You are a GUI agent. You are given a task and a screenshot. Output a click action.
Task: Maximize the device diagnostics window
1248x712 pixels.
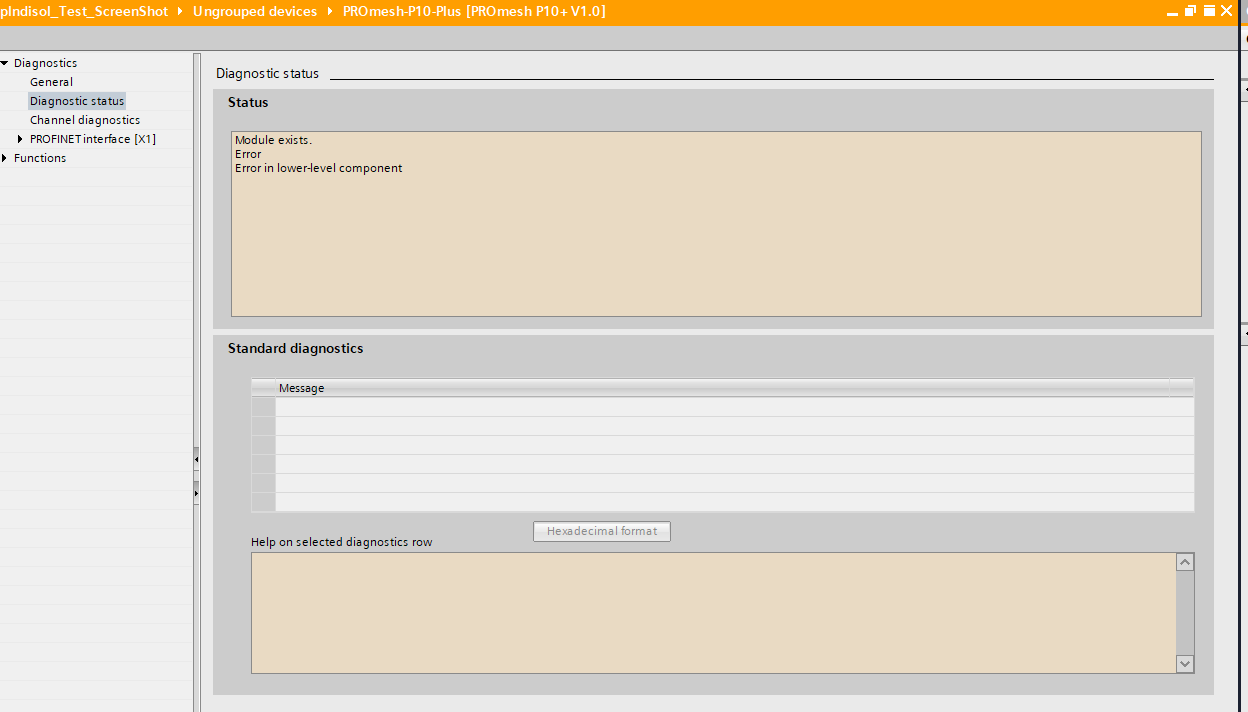pos(1209,11)
